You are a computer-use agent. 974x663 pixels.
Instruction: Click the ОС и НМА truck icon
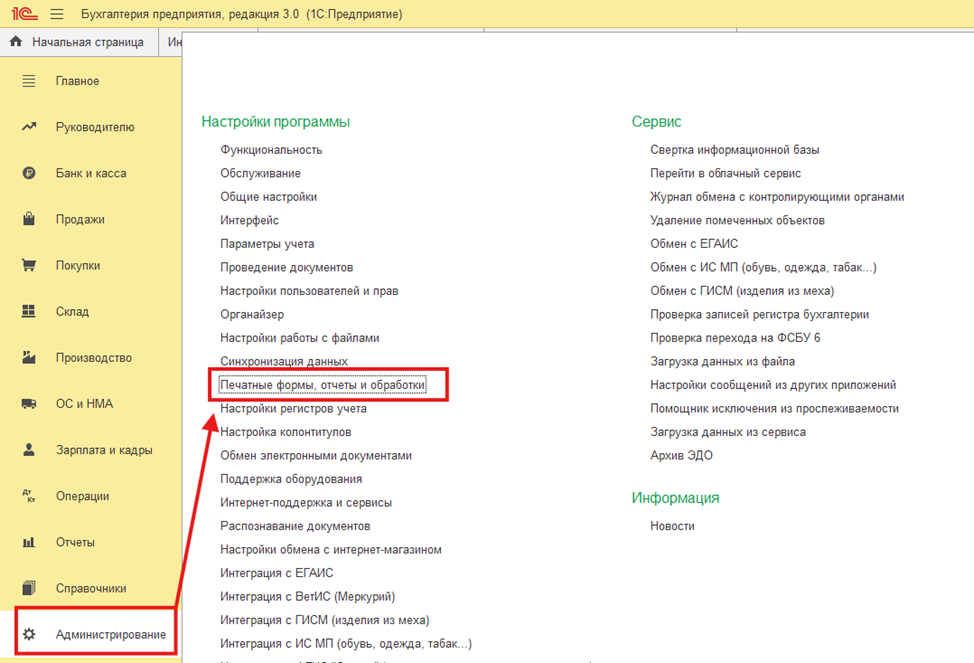(x=29, y=404)
